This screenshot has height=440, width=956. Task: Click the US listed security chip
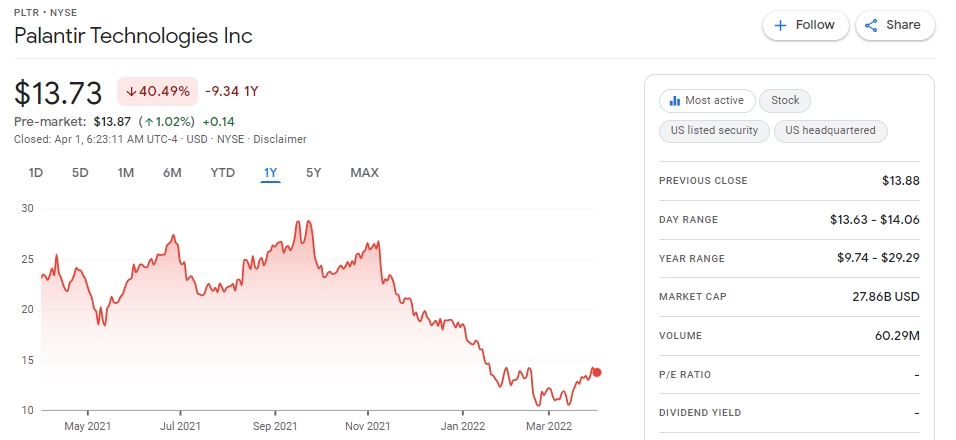point(714,130)
